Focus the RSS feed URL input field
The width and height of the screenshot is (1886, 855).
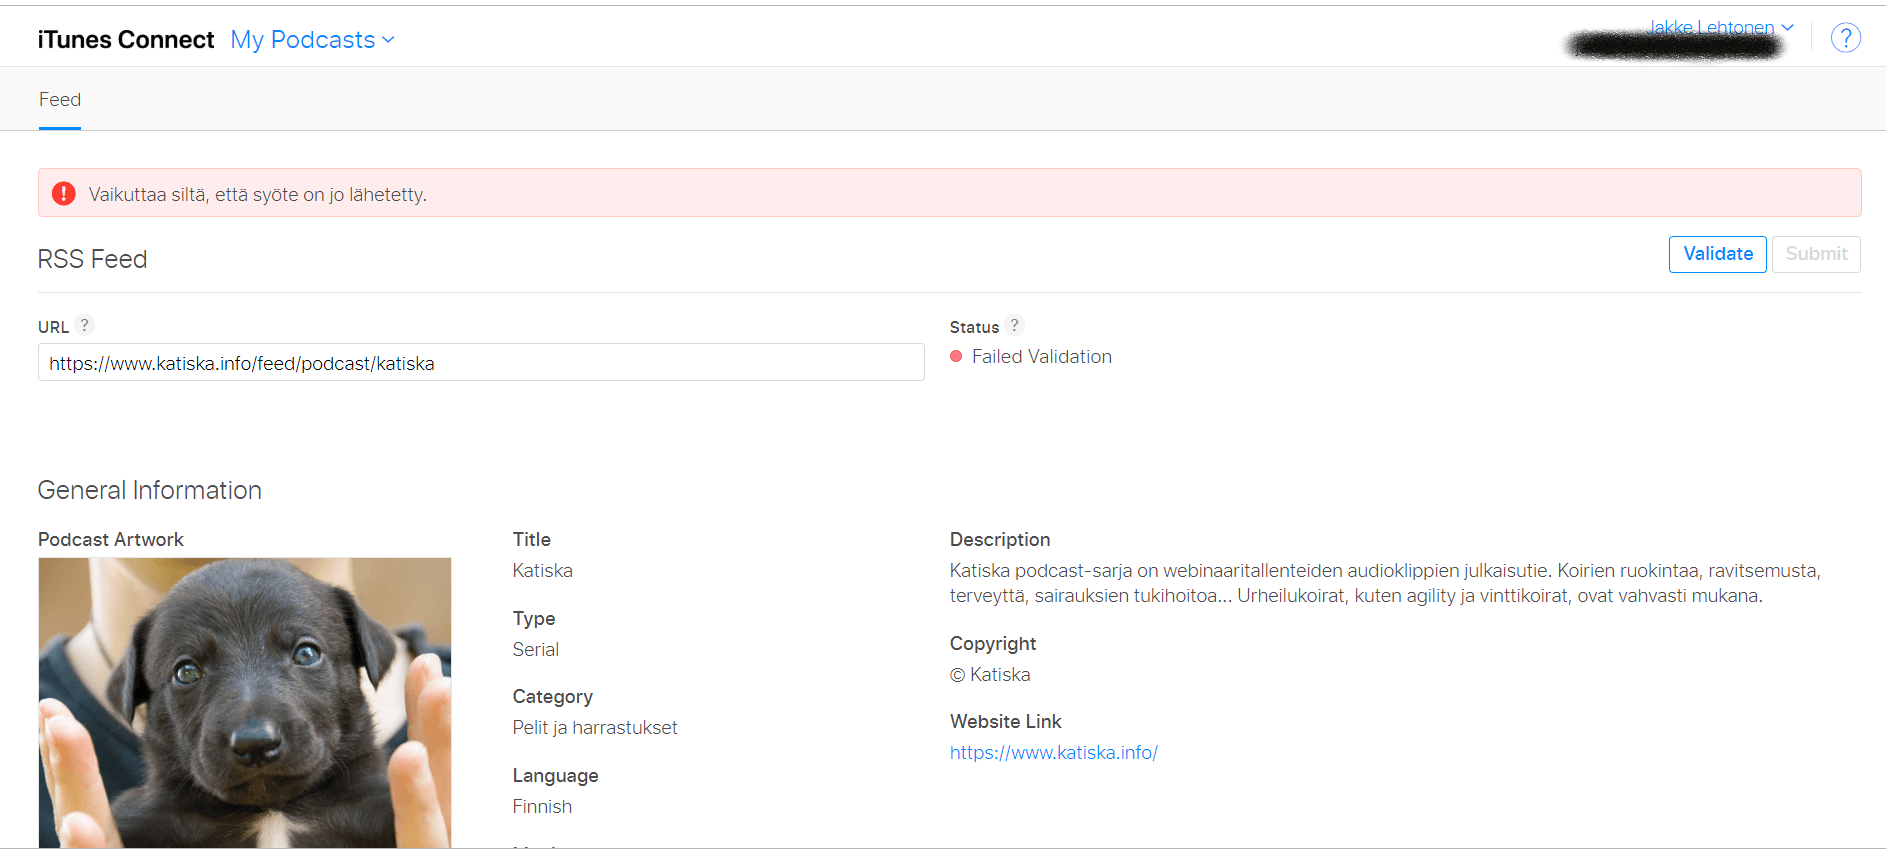click(x=480, y=363)
